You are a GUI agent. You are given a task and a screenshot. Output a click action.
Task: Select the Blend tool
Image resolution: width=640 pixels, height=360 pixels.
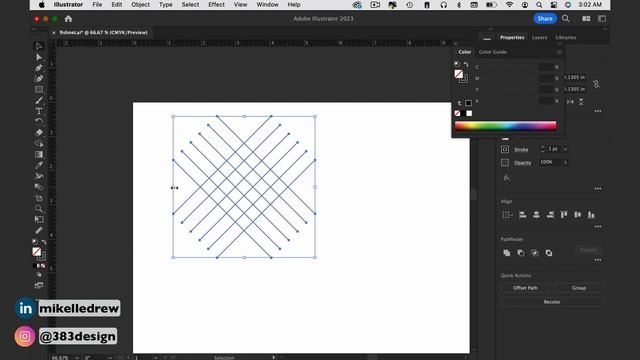click(39, 187)
